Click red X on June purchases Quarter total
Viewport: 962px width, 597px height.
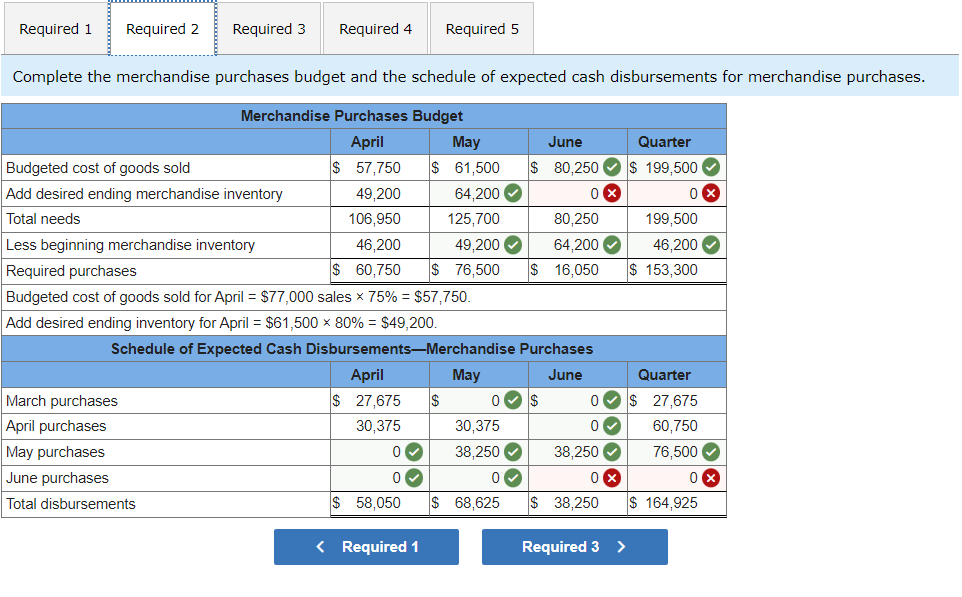tap(712, 478)
